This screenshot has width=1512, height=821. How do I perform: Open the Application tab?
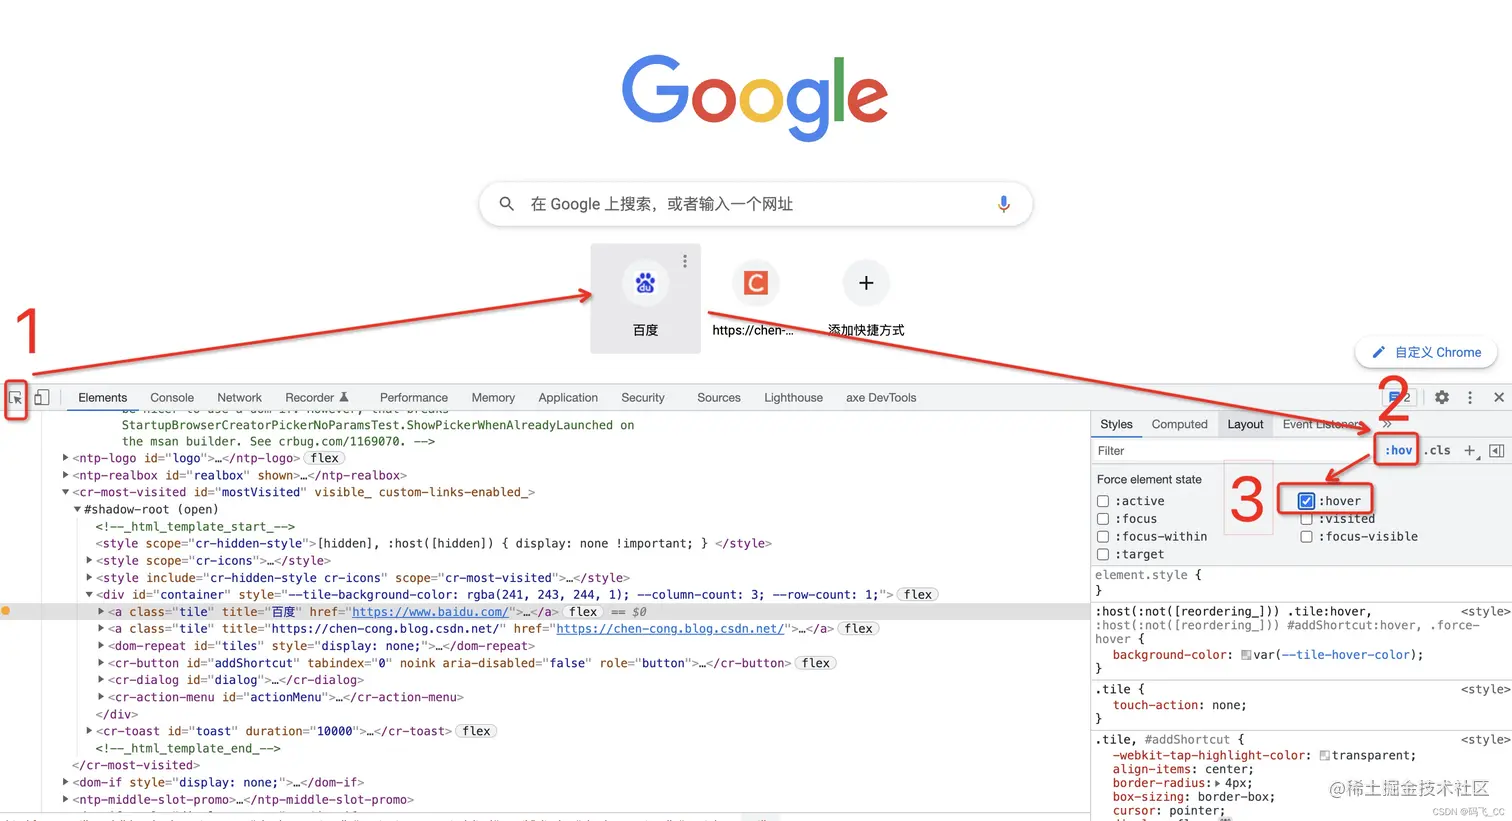[568, 397]
